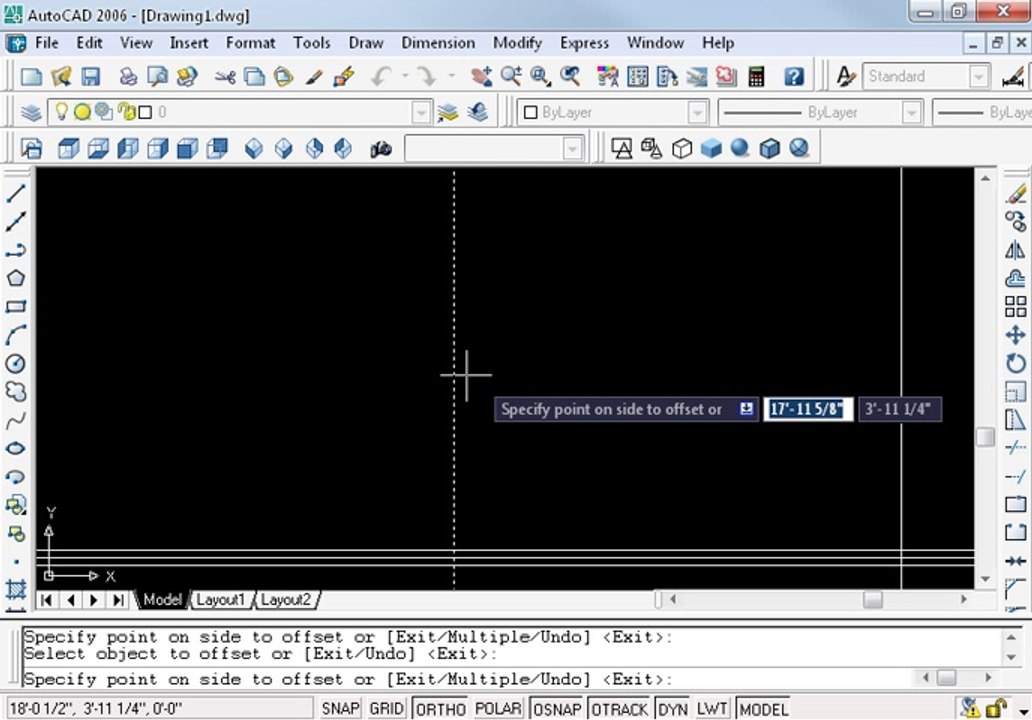Select the Rectangle tool

[x=16, y=307]
